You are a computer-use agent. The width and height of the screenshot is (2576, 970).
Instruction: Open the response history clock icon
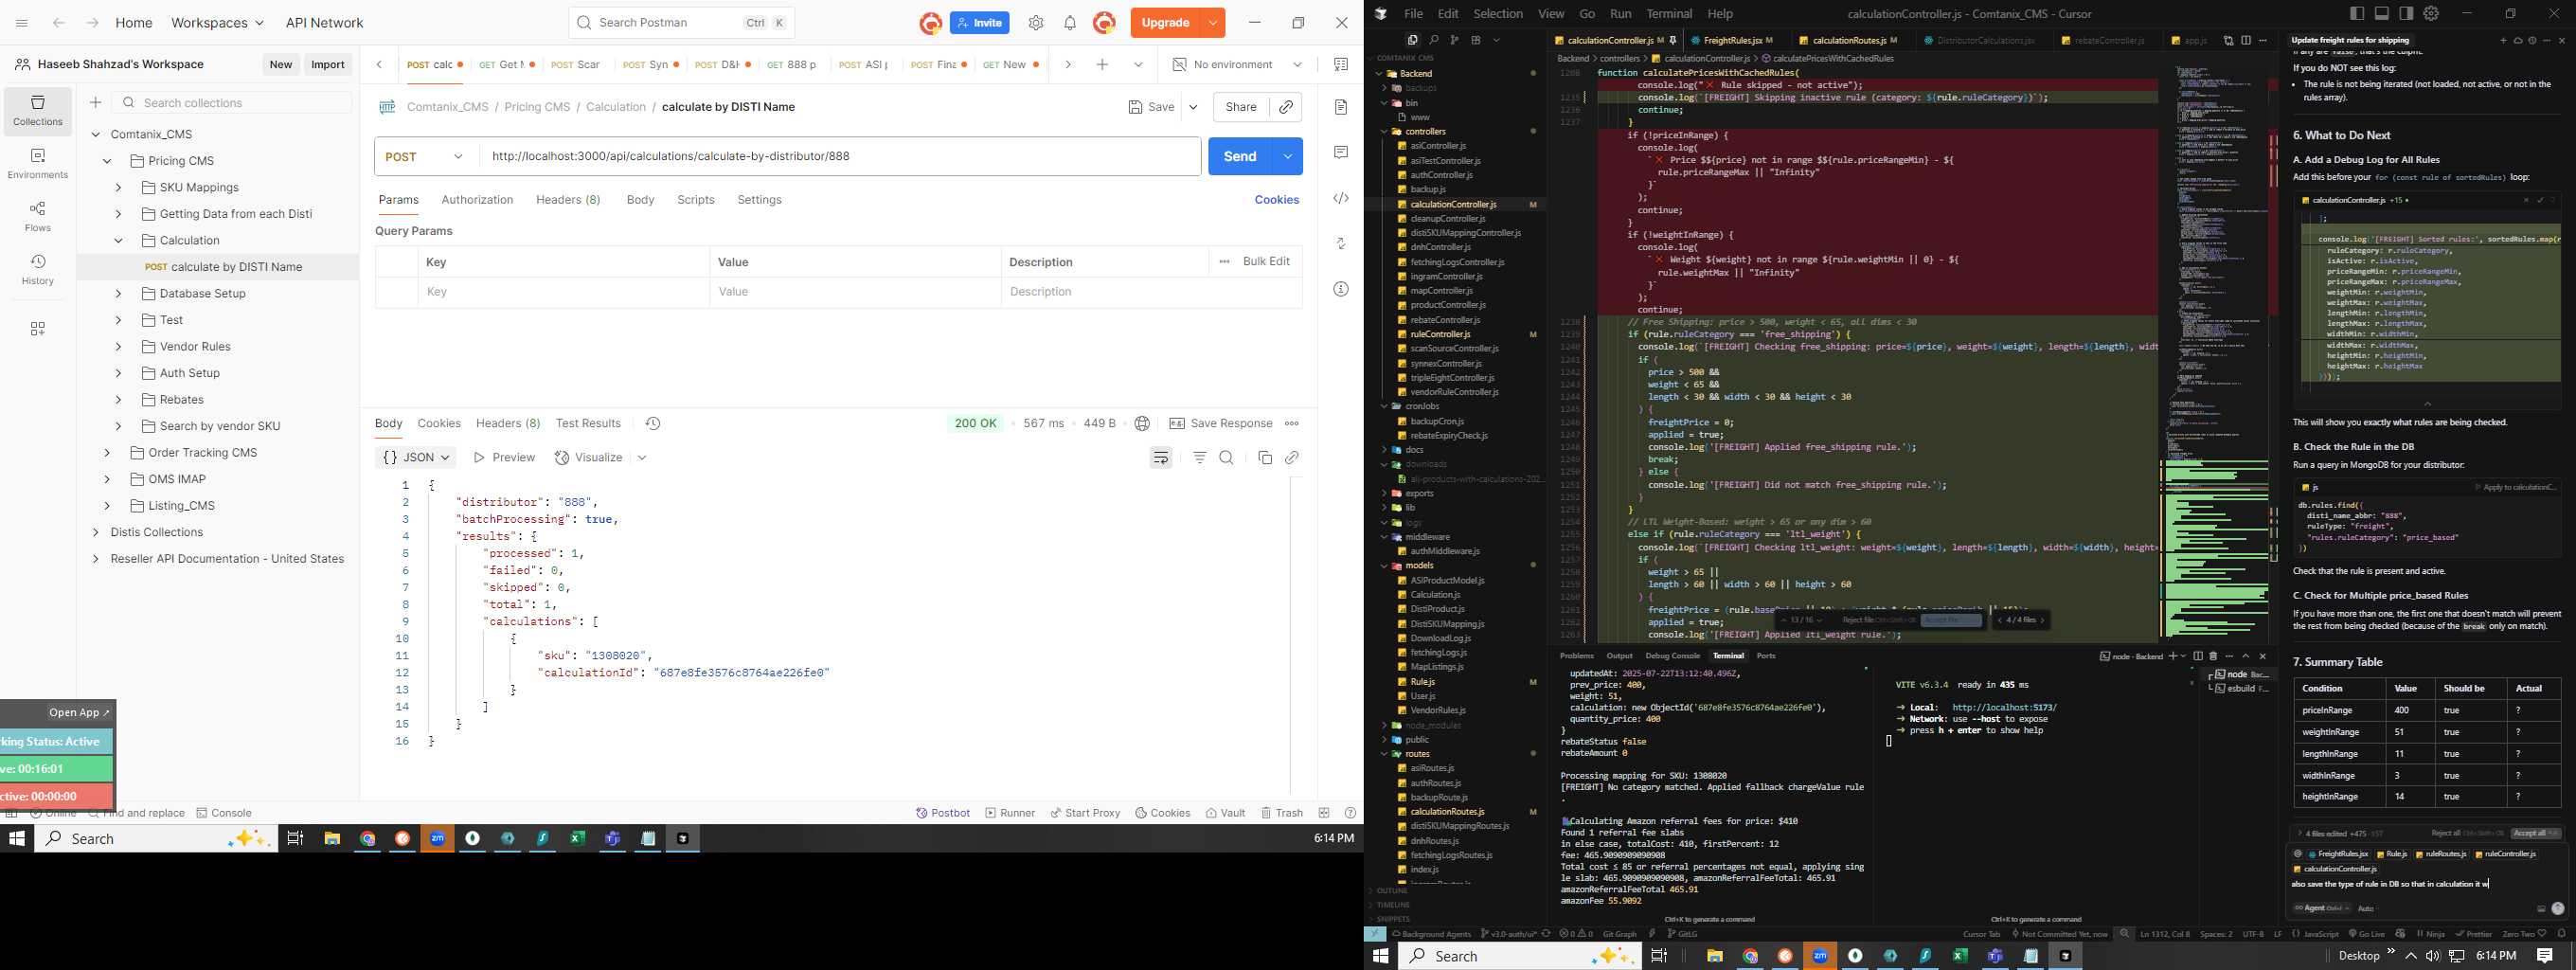(653, 423)
